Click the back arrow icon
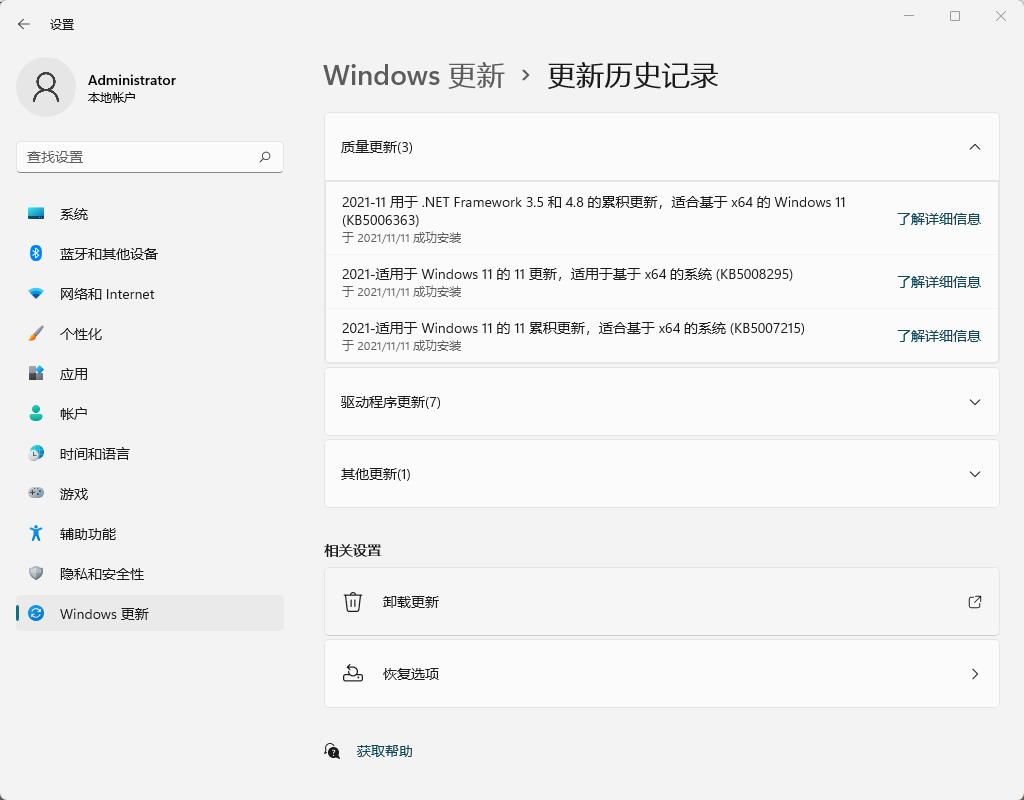1024x800 pixels. 24,24
